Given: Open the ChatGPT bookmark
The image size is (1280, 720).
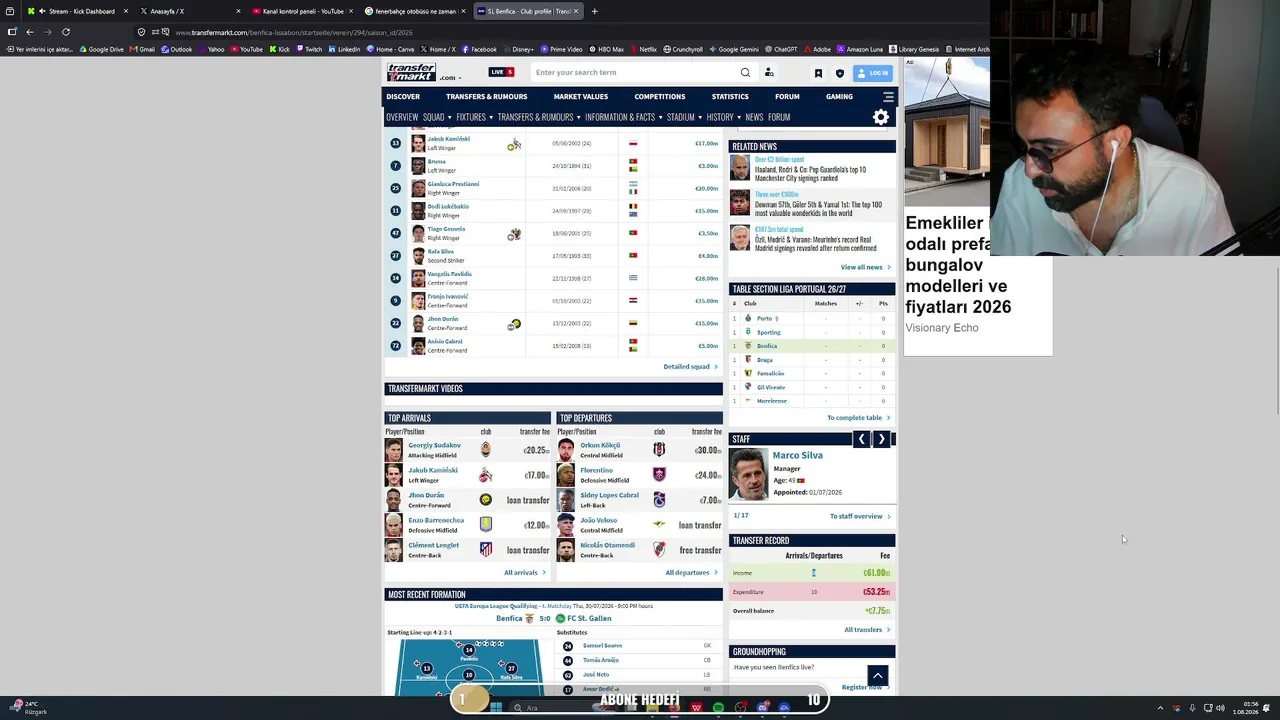Looking at the screenshot, I should click(781, 49).
